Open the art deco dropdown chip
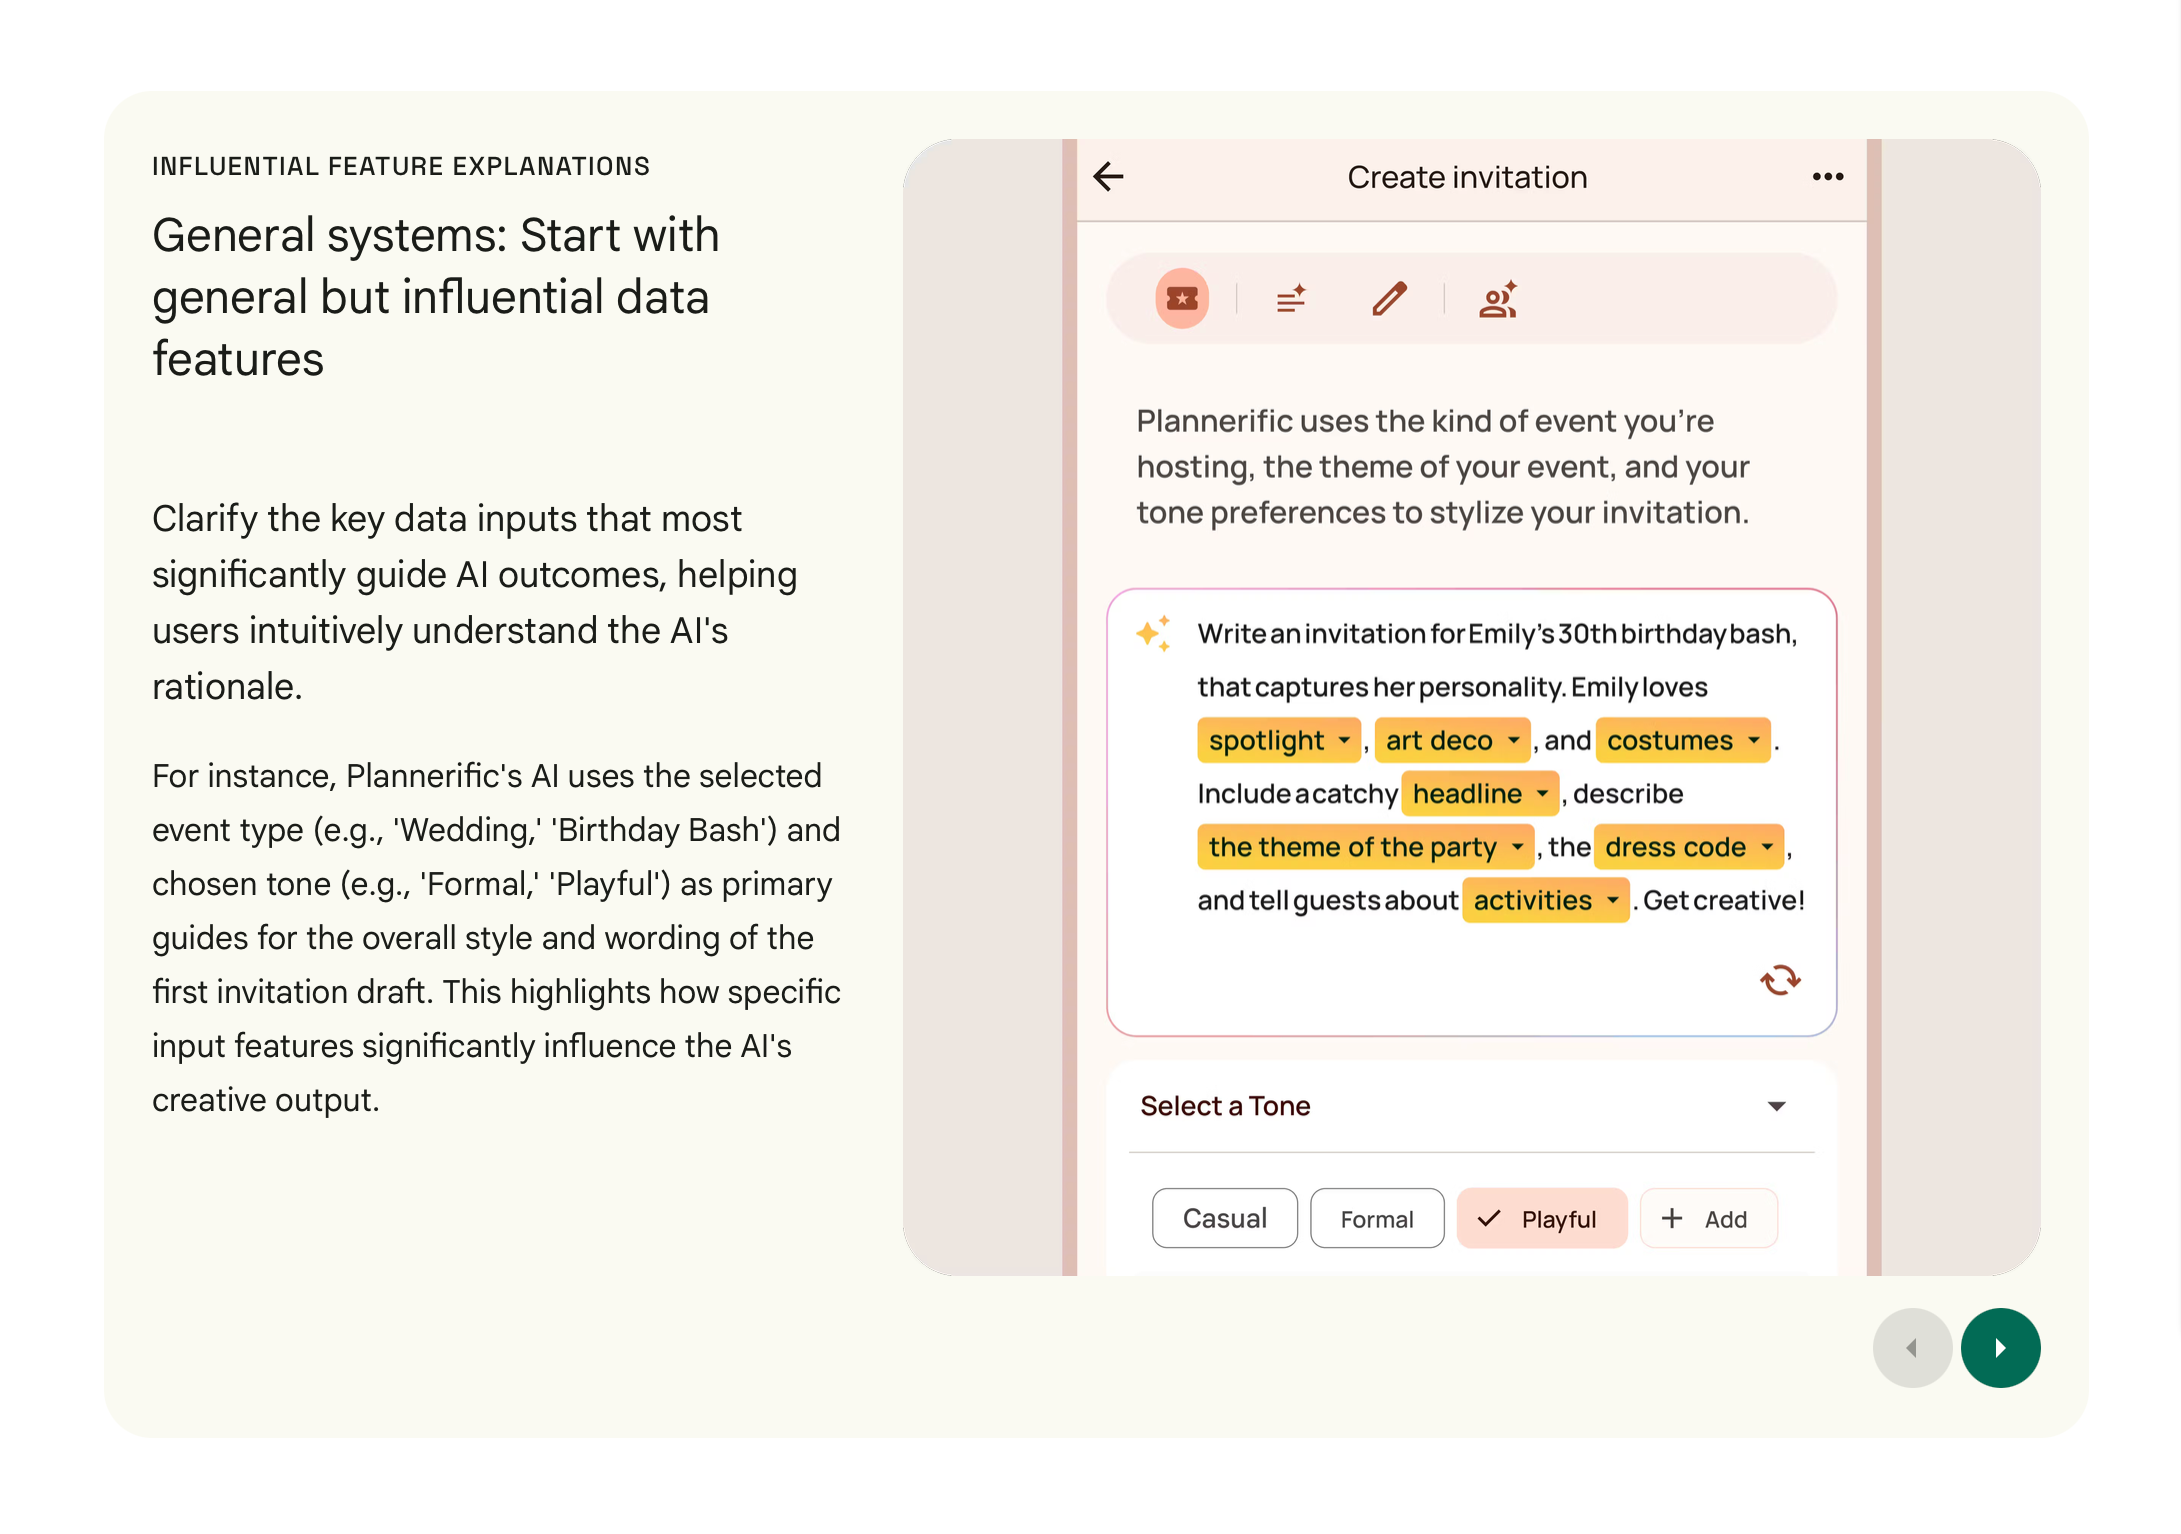 coord(1451,740)
